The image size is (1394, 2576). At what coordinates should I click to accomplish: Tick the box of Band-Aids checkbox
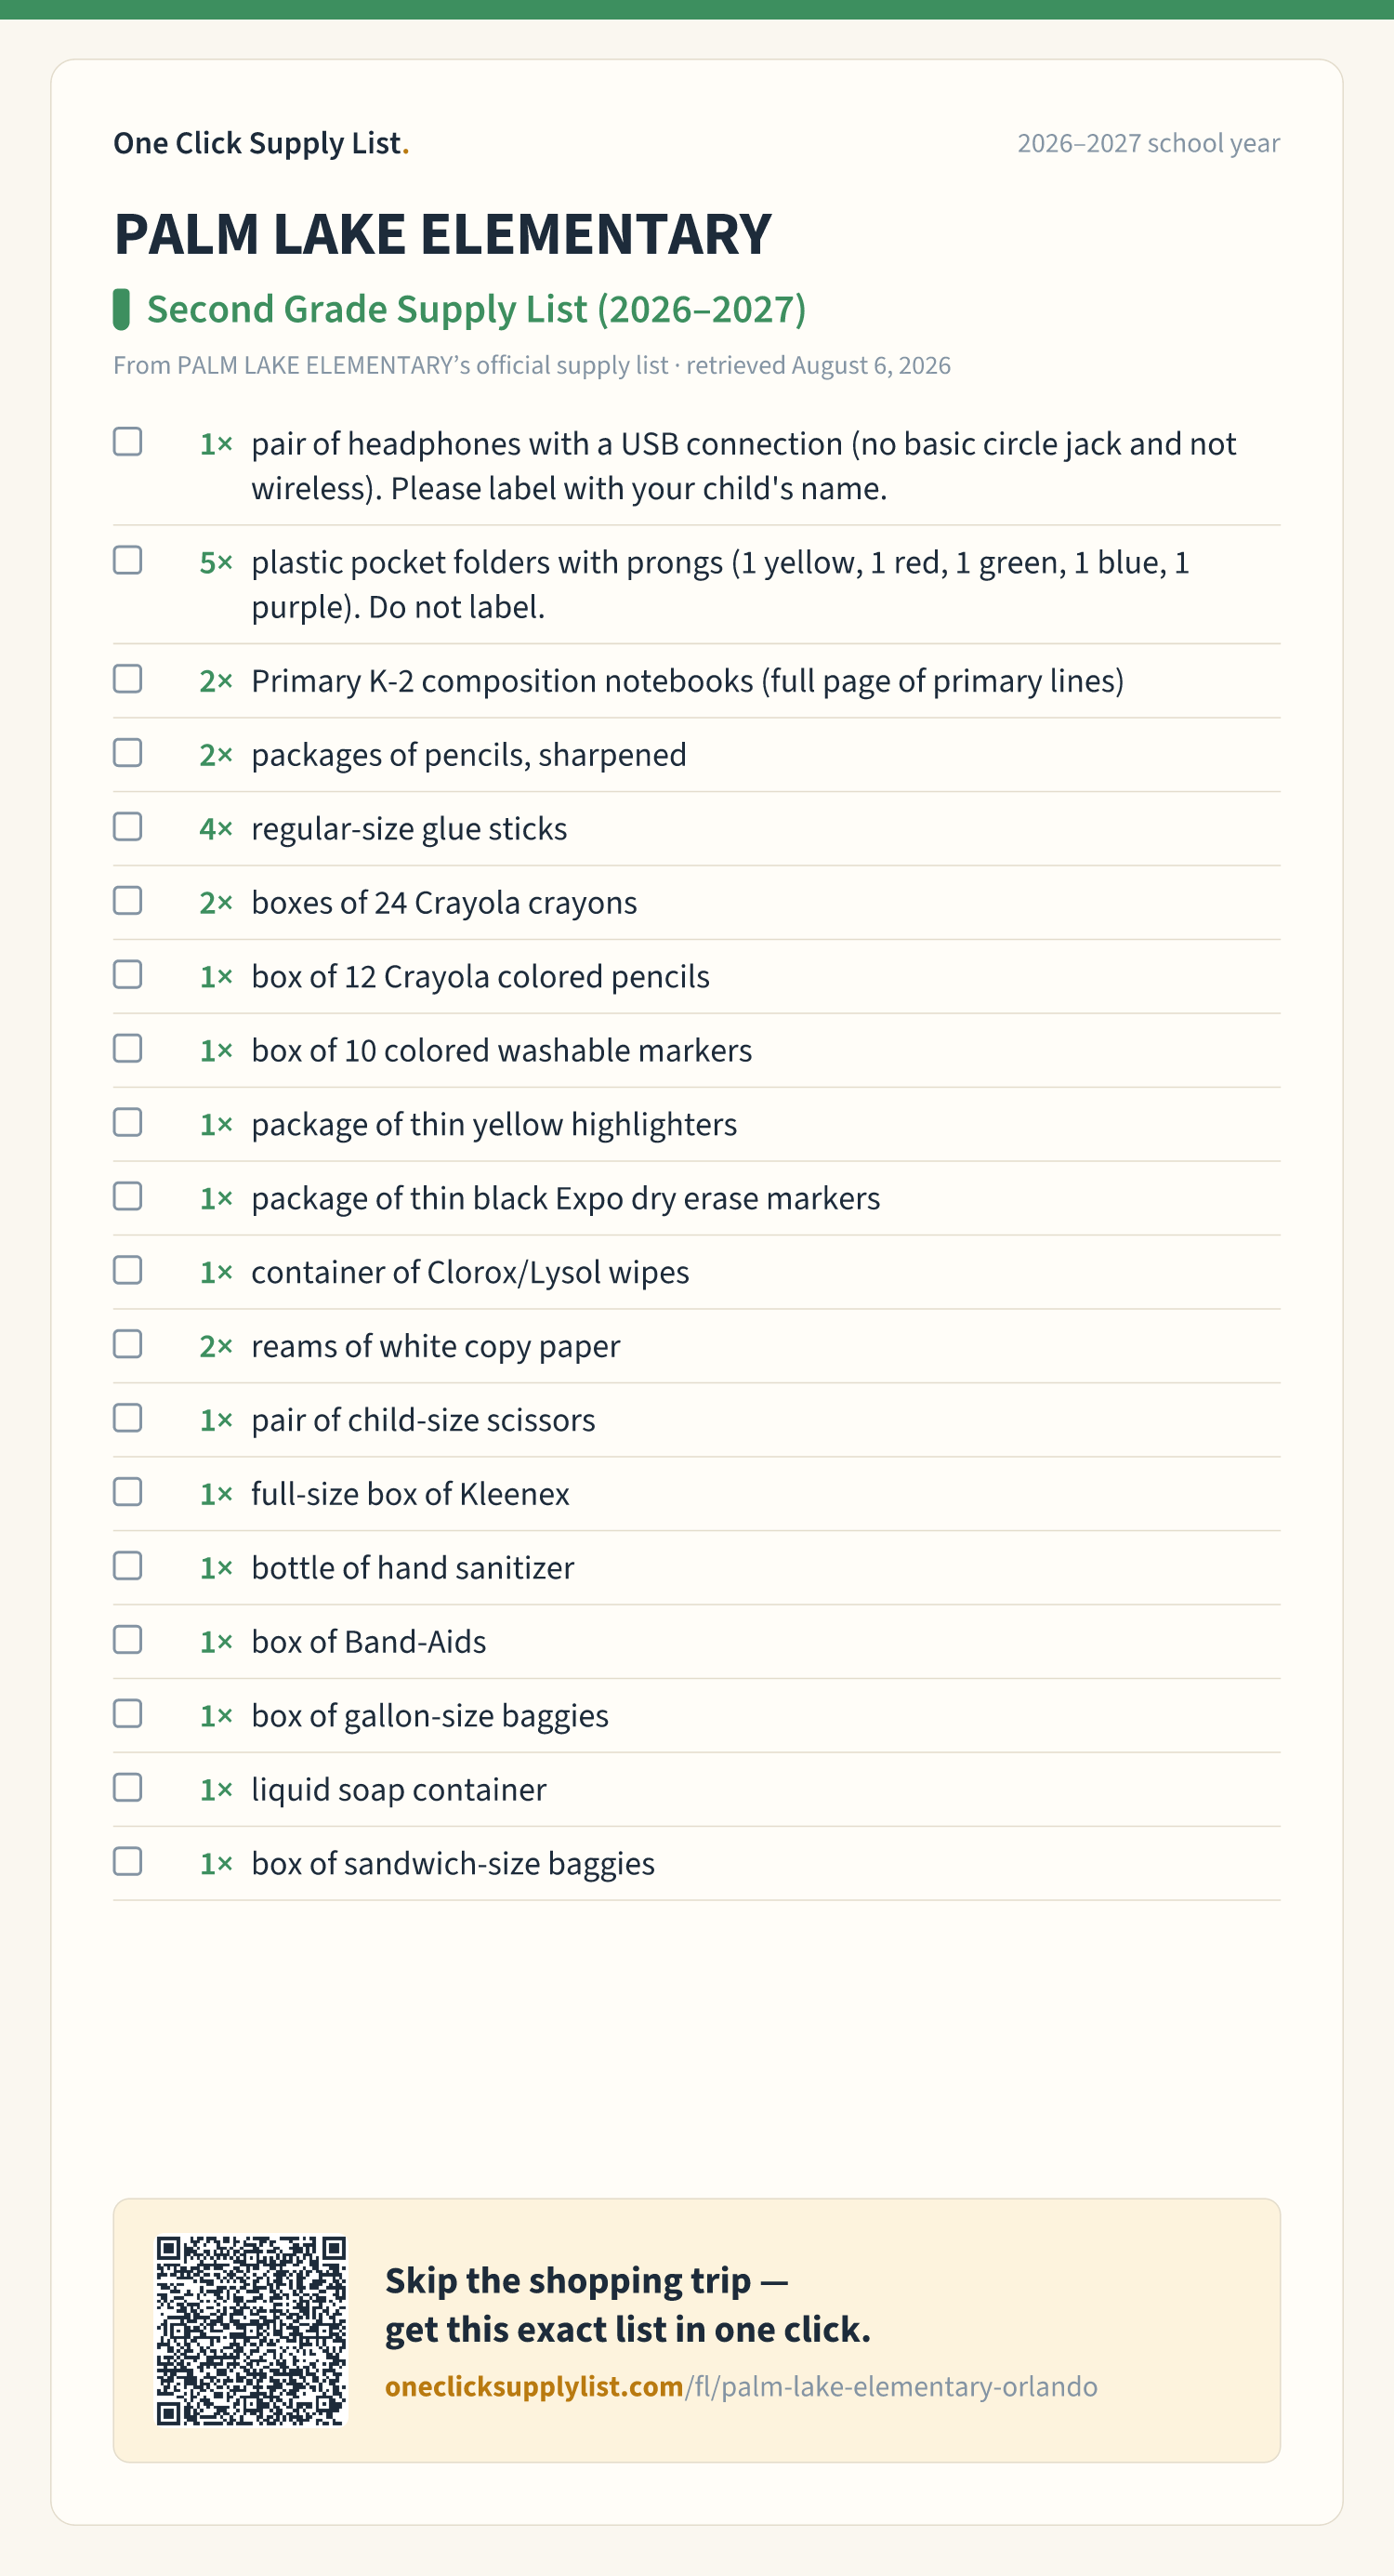[x=127, y=1640]
